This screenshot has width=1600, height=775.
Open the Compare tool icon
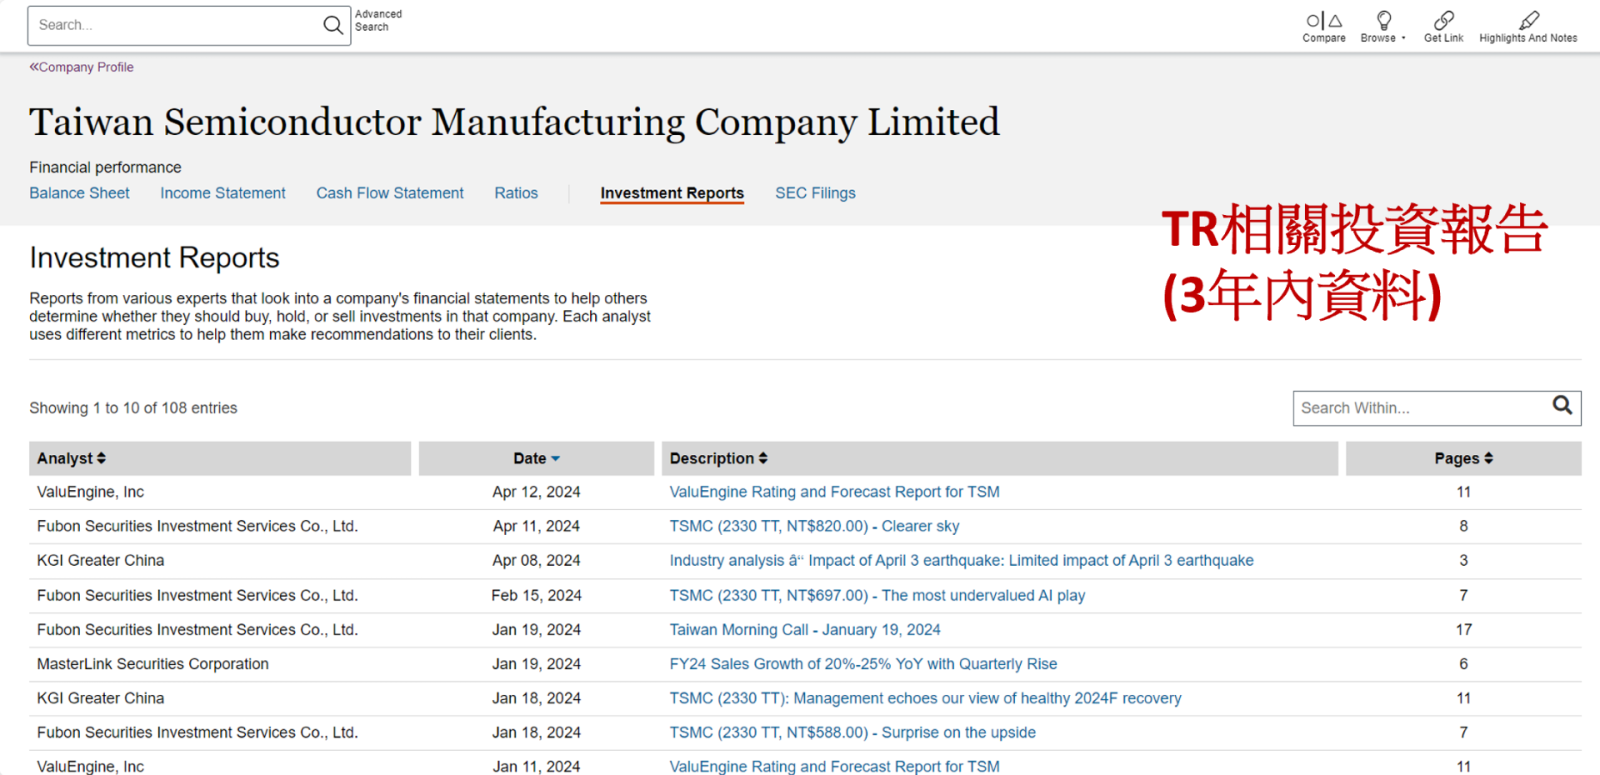(x=1323, y=21)
